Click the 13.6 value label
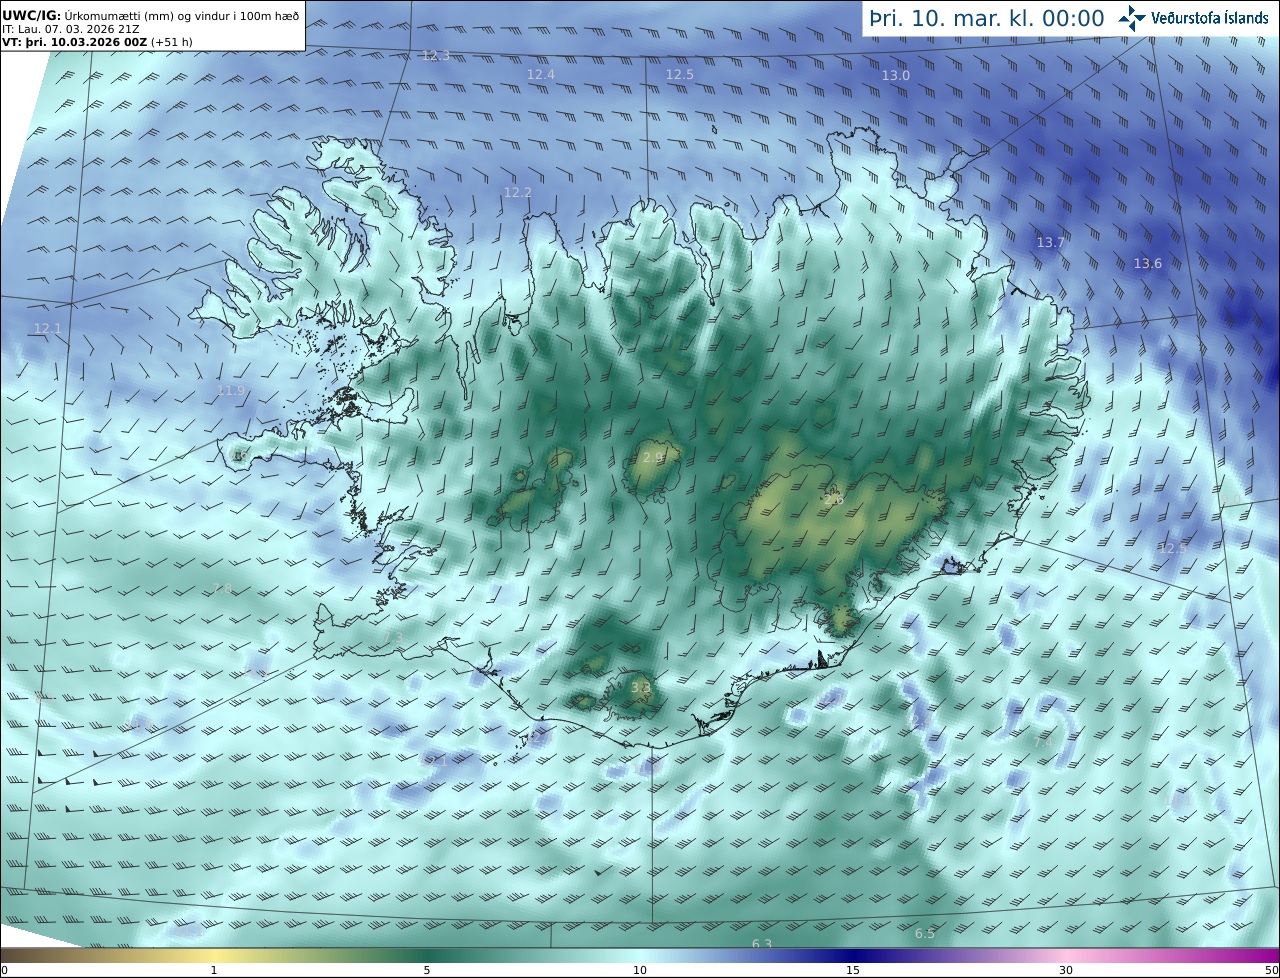 [1148, 263]
